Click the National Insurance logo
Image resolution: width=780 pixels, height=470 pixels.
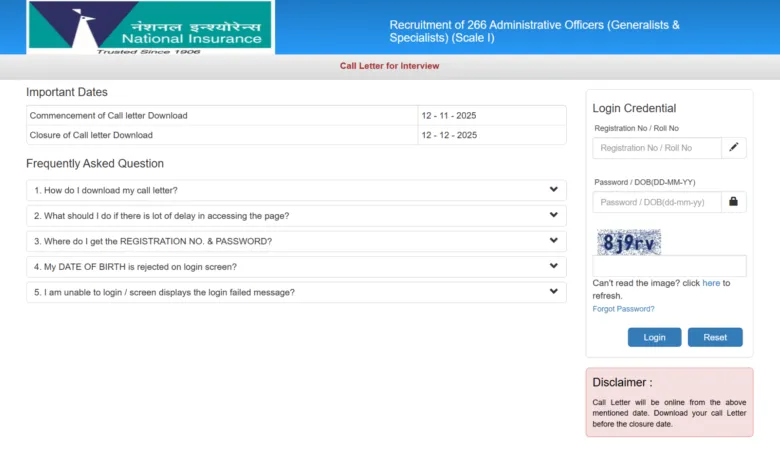click(150, 27)
